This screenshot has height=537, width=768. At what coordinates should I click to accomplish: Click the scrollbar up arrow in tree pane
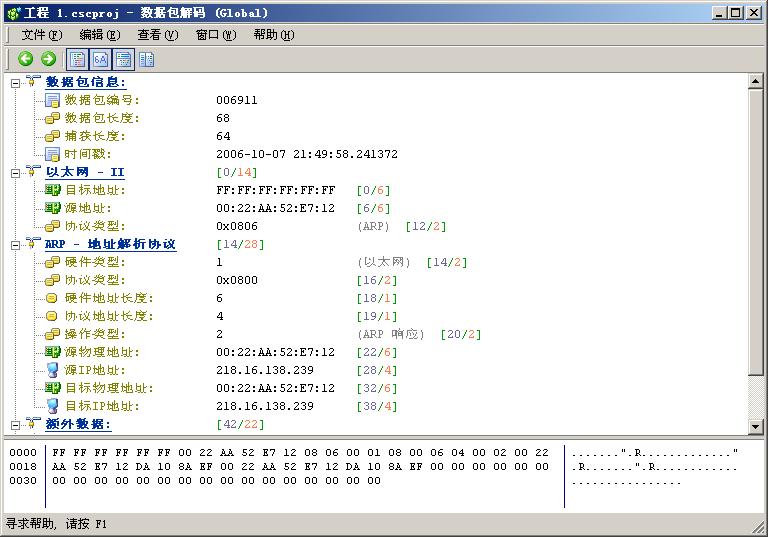coord(755,81)
